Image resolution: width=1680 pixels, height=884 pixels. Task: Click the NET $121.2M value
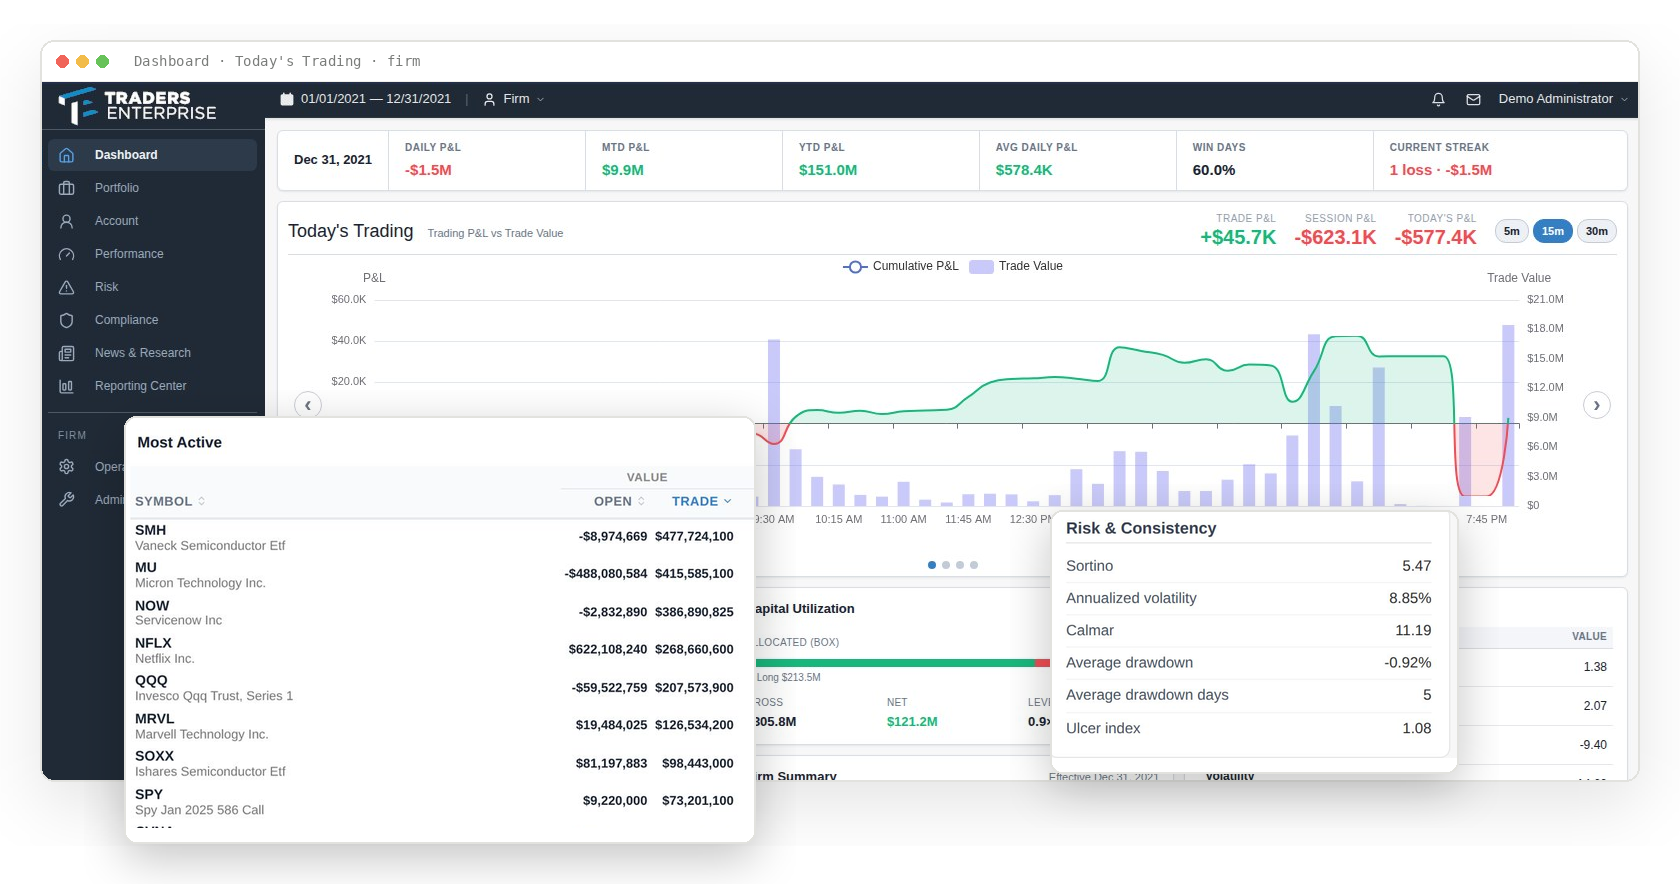(x=912, y=722)
